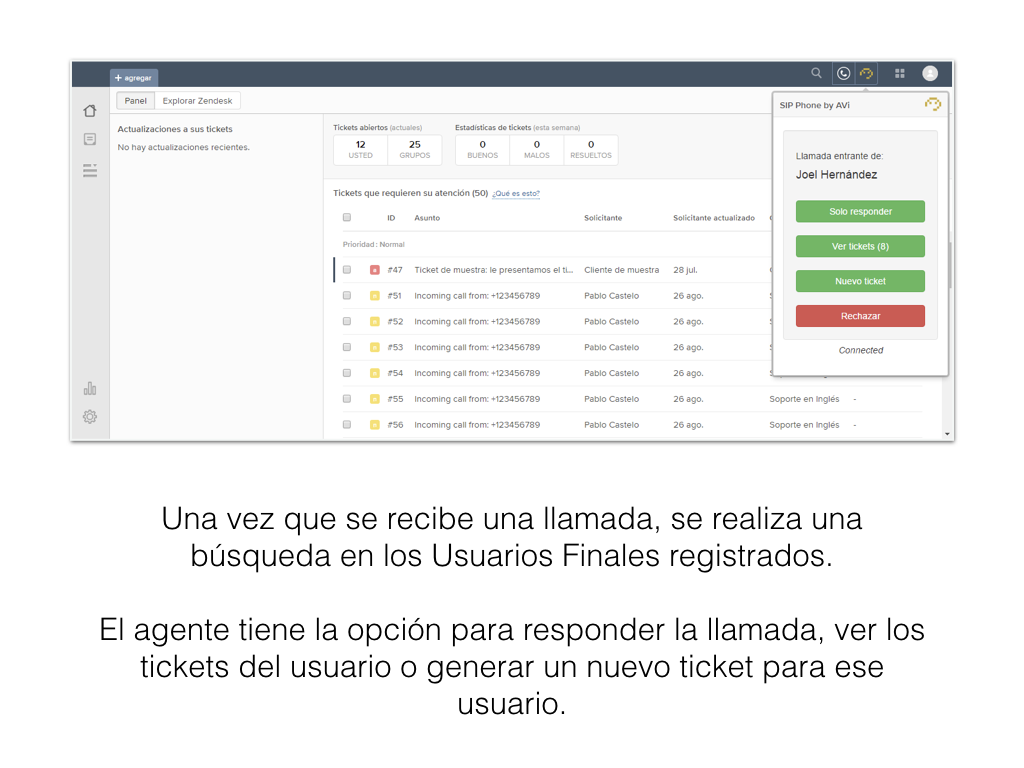The image size is (1024, 768).
Task: Open the phone call icon in top bar
Action: click(x=843, y=73)
